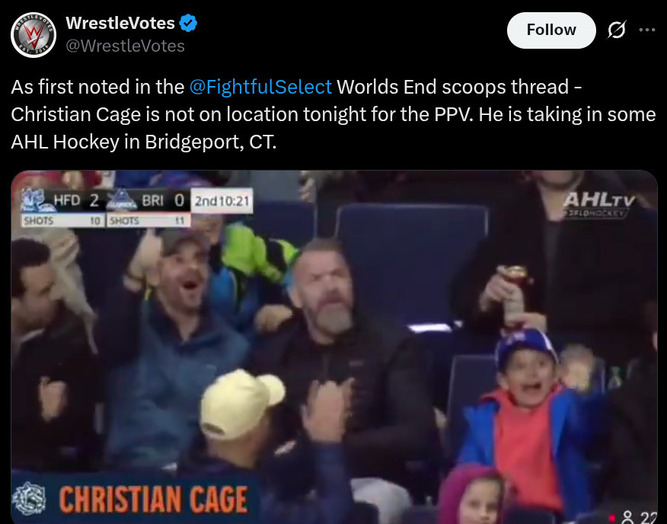
Task: Click the BRI shots counter bar
Action: (x=148, y=220)
